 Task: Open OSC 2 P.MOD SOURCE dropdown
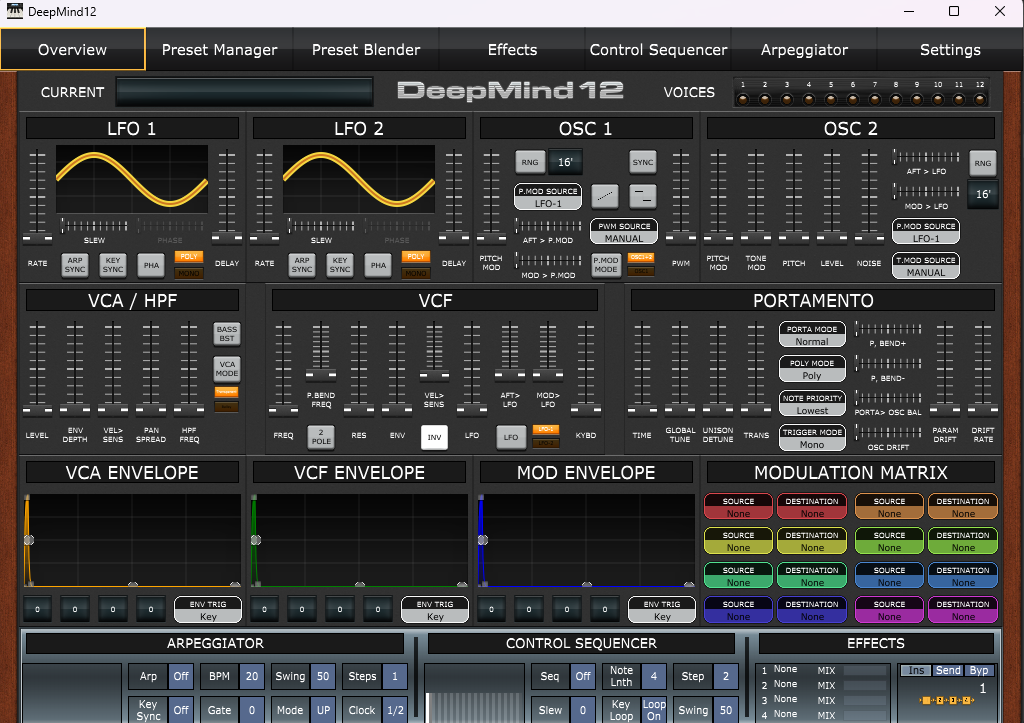click(925, 232)
